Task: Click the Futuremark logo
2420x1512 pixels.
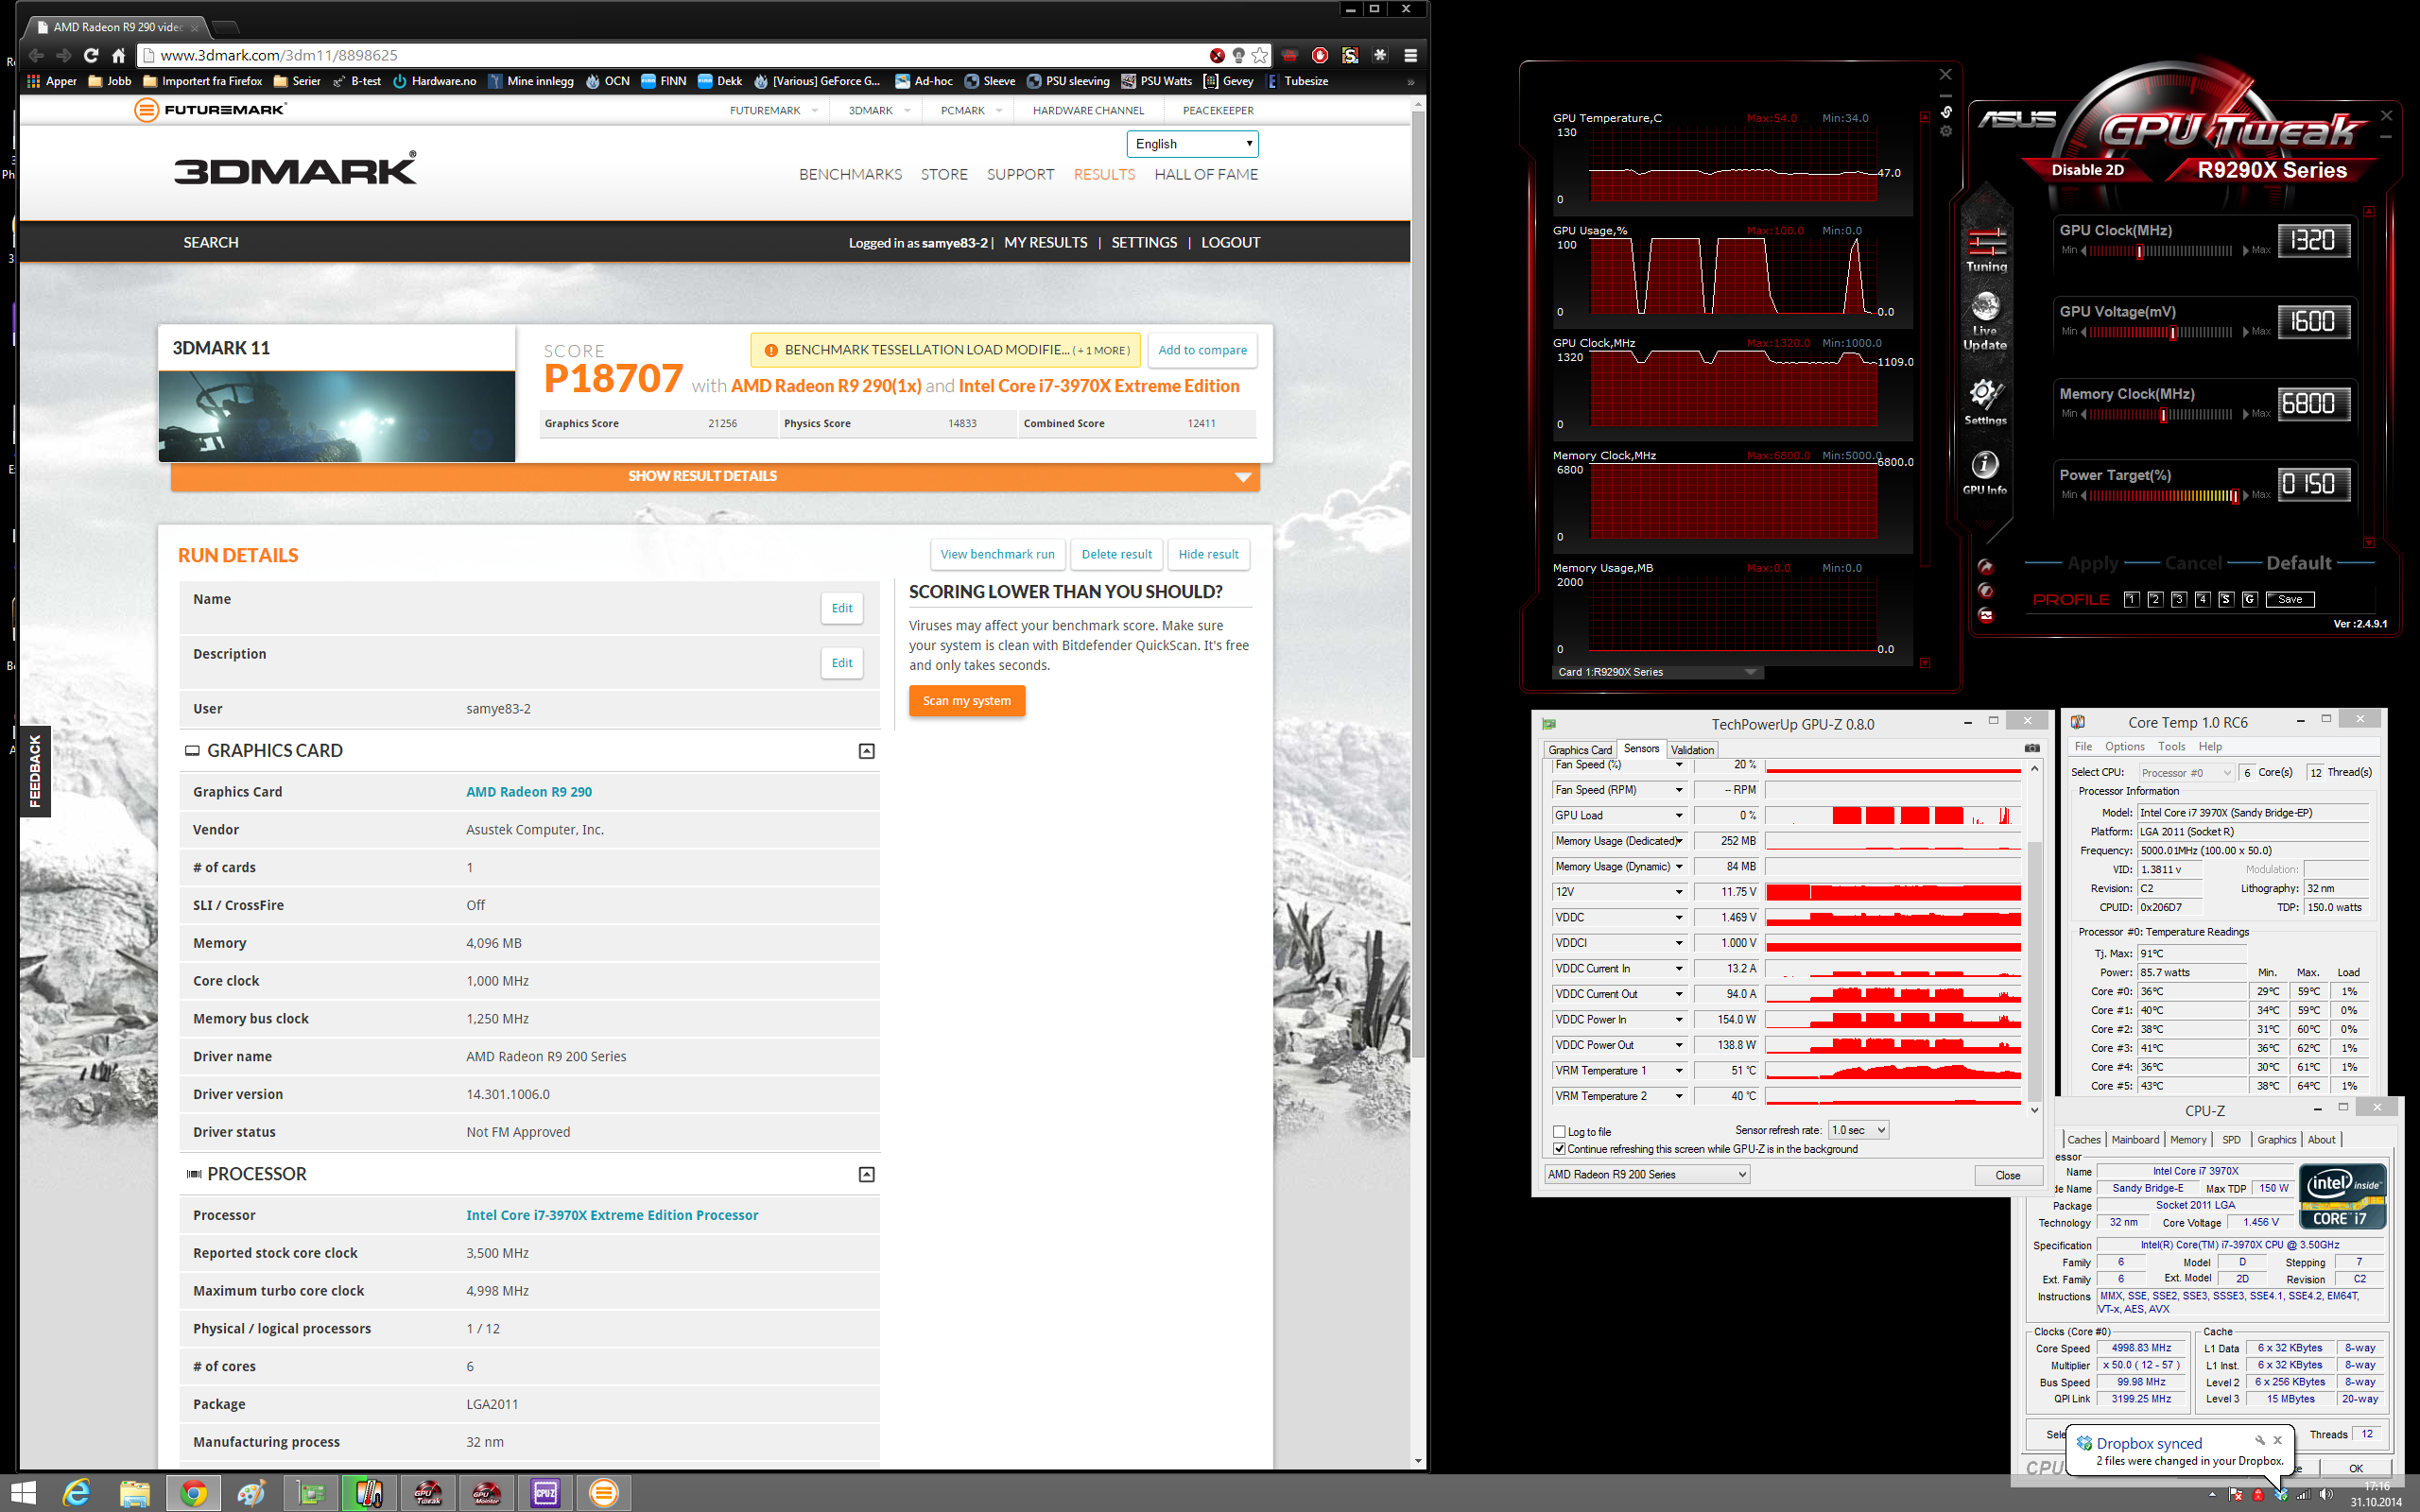Action: pos(210,109)
